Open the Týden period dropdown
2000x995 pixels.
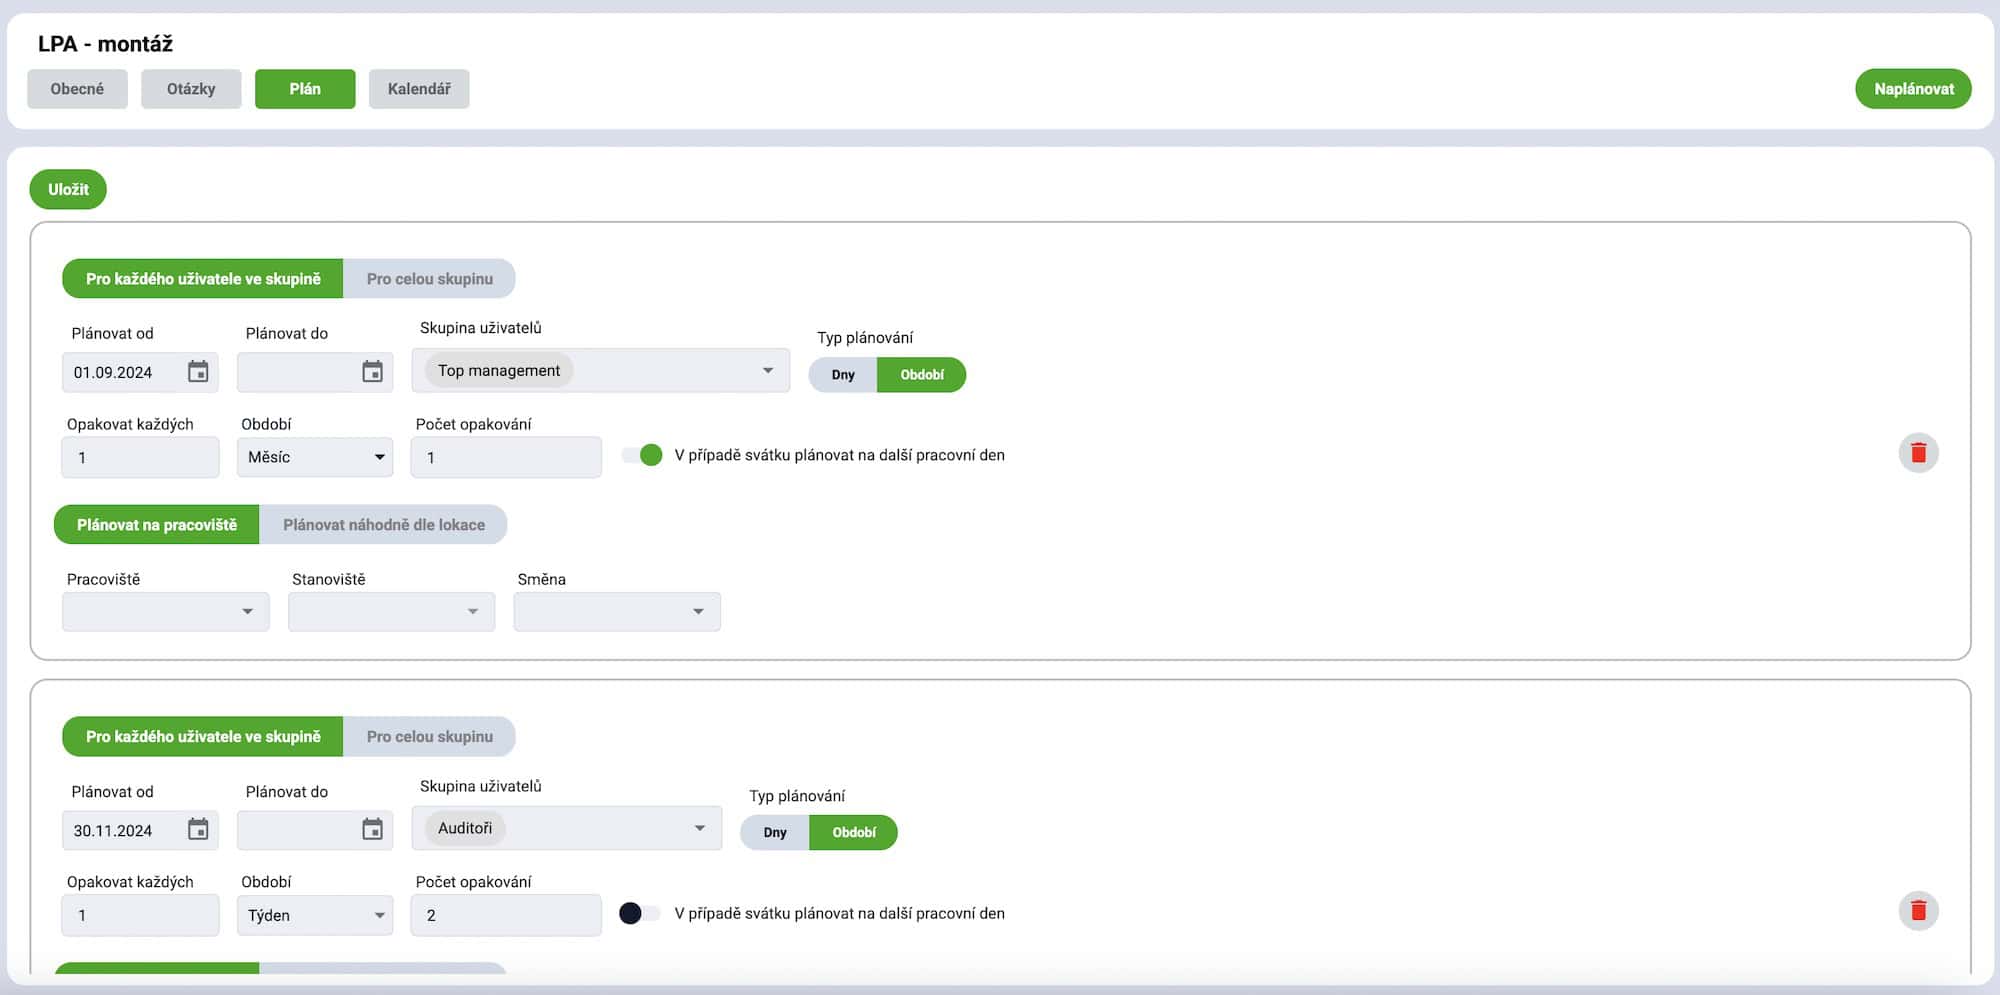pos(315,915)
